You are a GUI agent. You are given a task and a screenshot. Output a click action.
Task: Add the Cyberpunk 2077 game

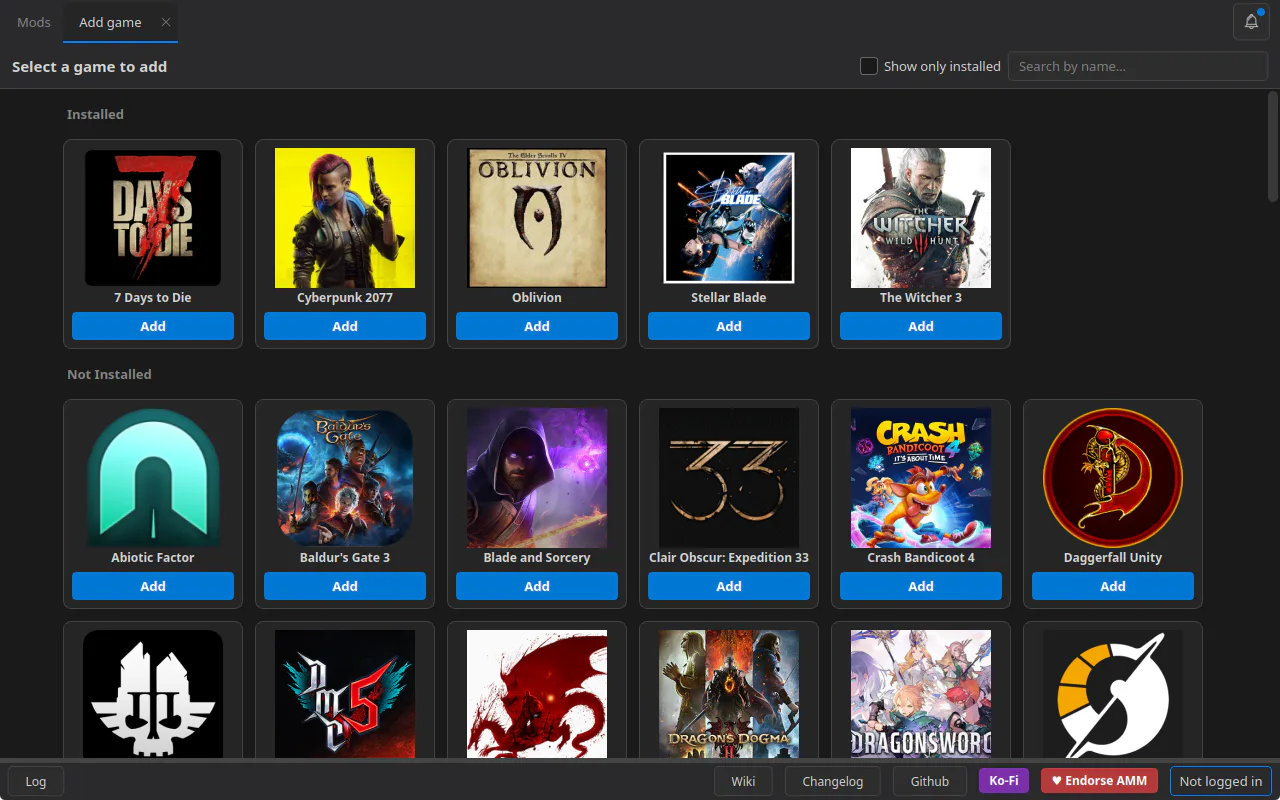point(345,326)
